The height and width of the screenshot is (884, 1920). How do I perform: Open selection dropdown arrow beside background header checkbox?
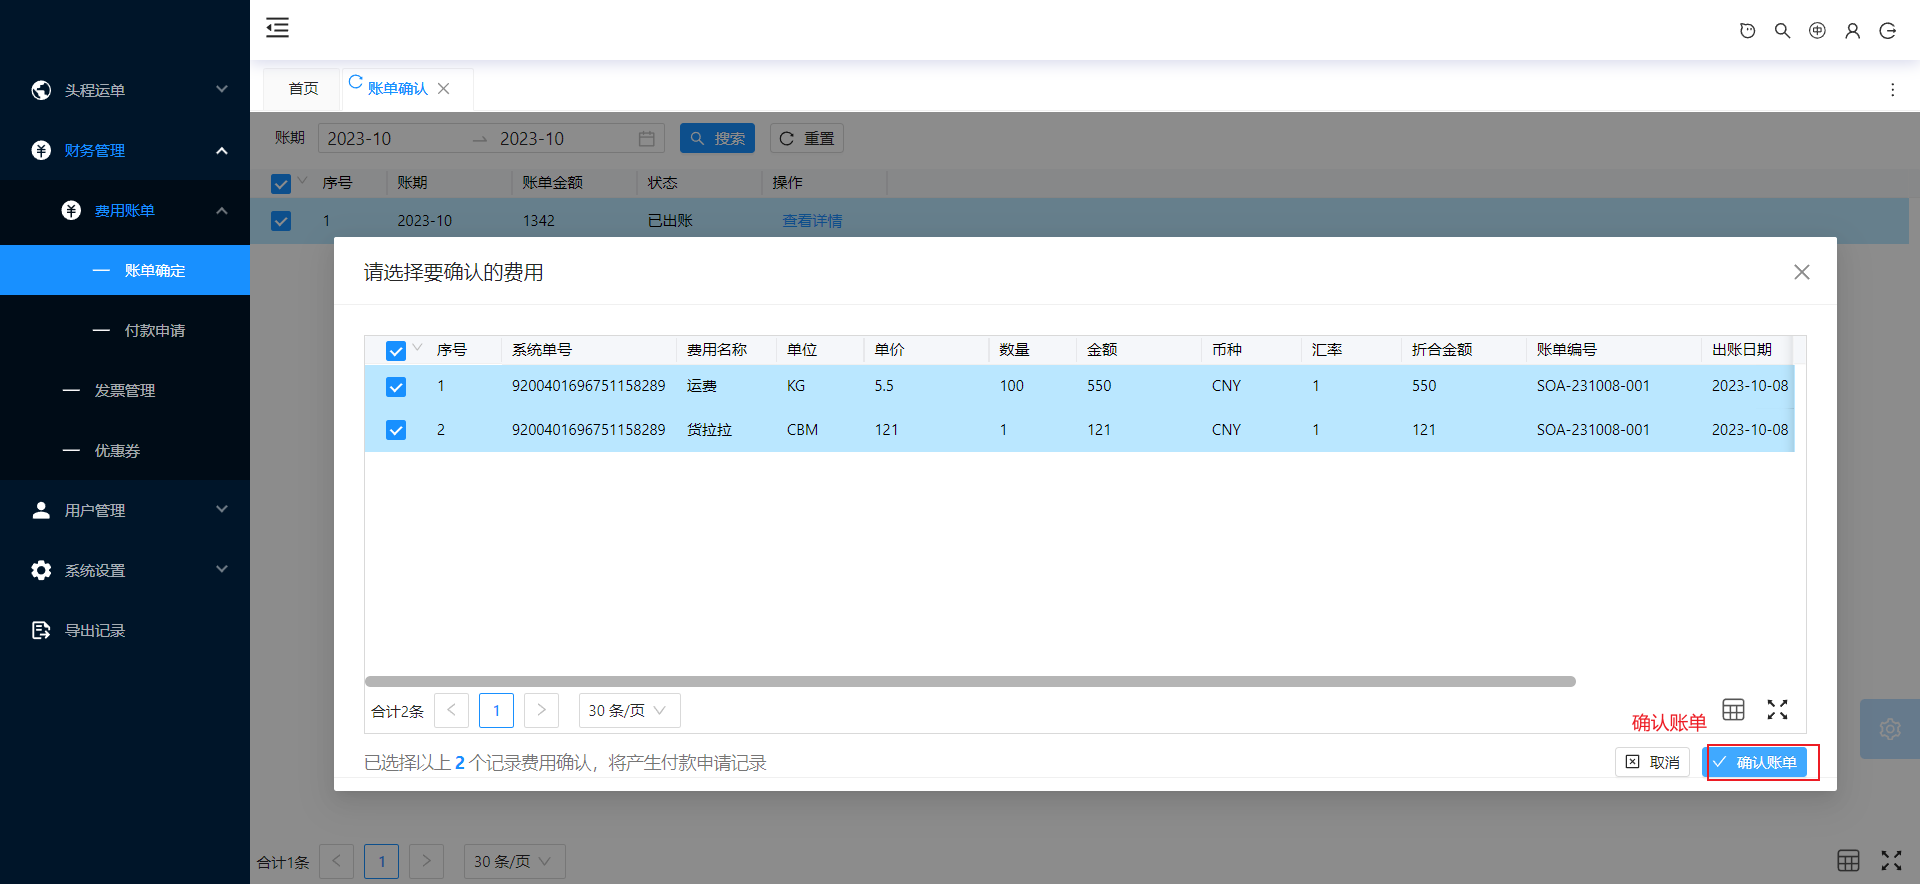click(x=303, y=181)
